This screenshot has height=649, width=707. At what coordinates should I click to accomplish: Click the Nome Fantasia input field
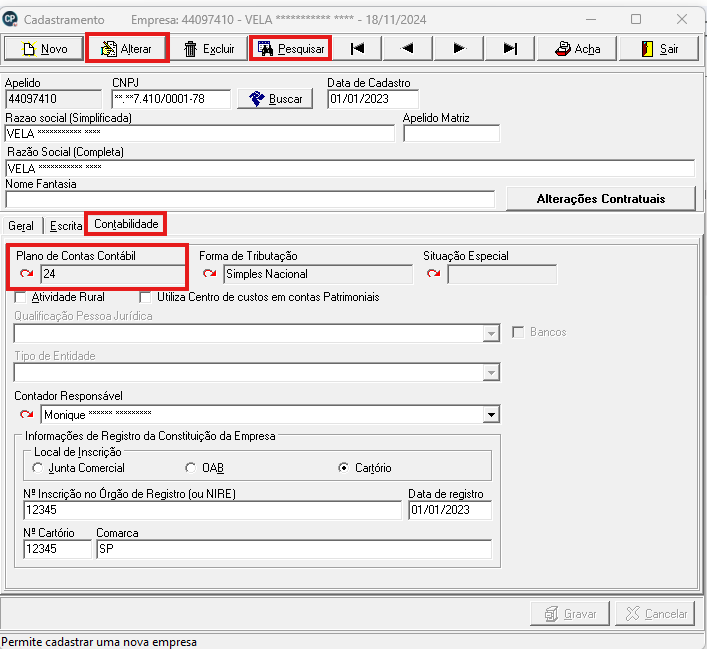pyautogui.click(x=250, y=199)
